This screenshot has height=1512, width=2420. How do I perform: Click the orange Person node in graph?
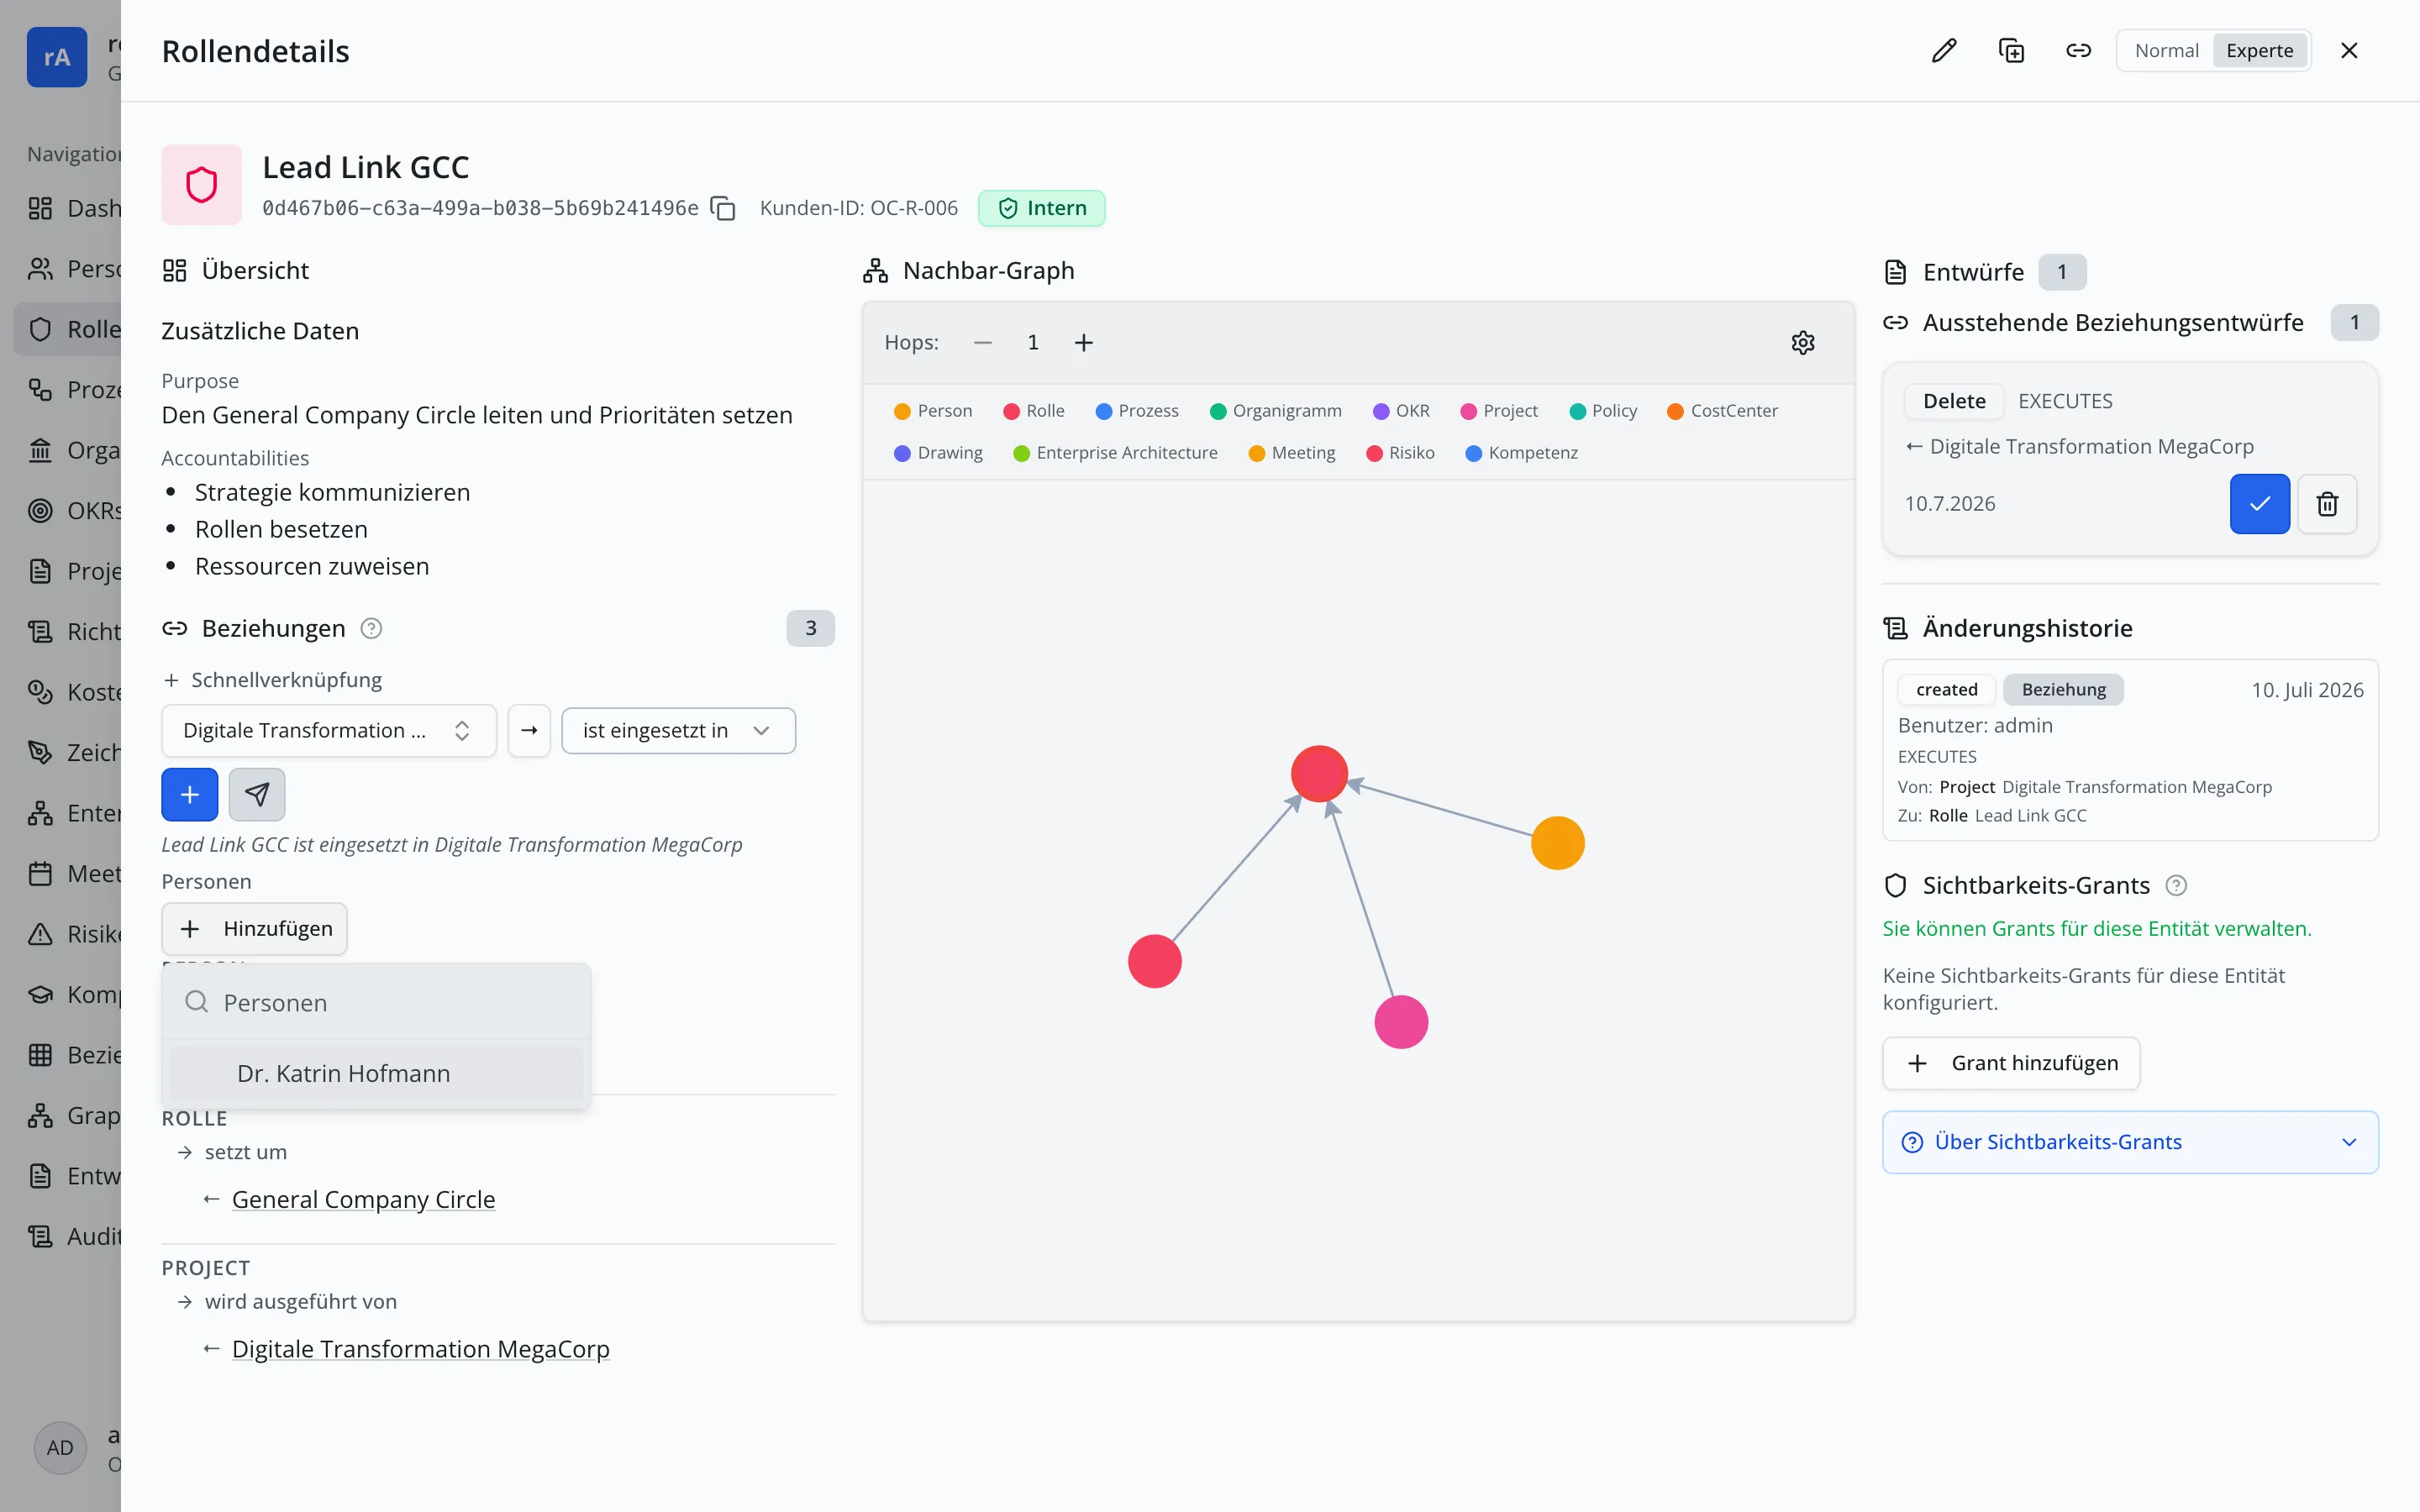[x=1558, y=843]
